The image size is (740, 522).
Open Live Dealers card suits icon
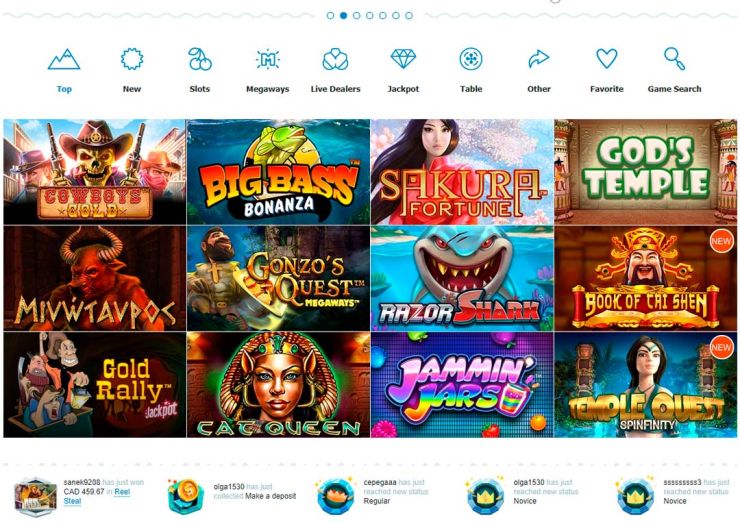click(335, 59)
